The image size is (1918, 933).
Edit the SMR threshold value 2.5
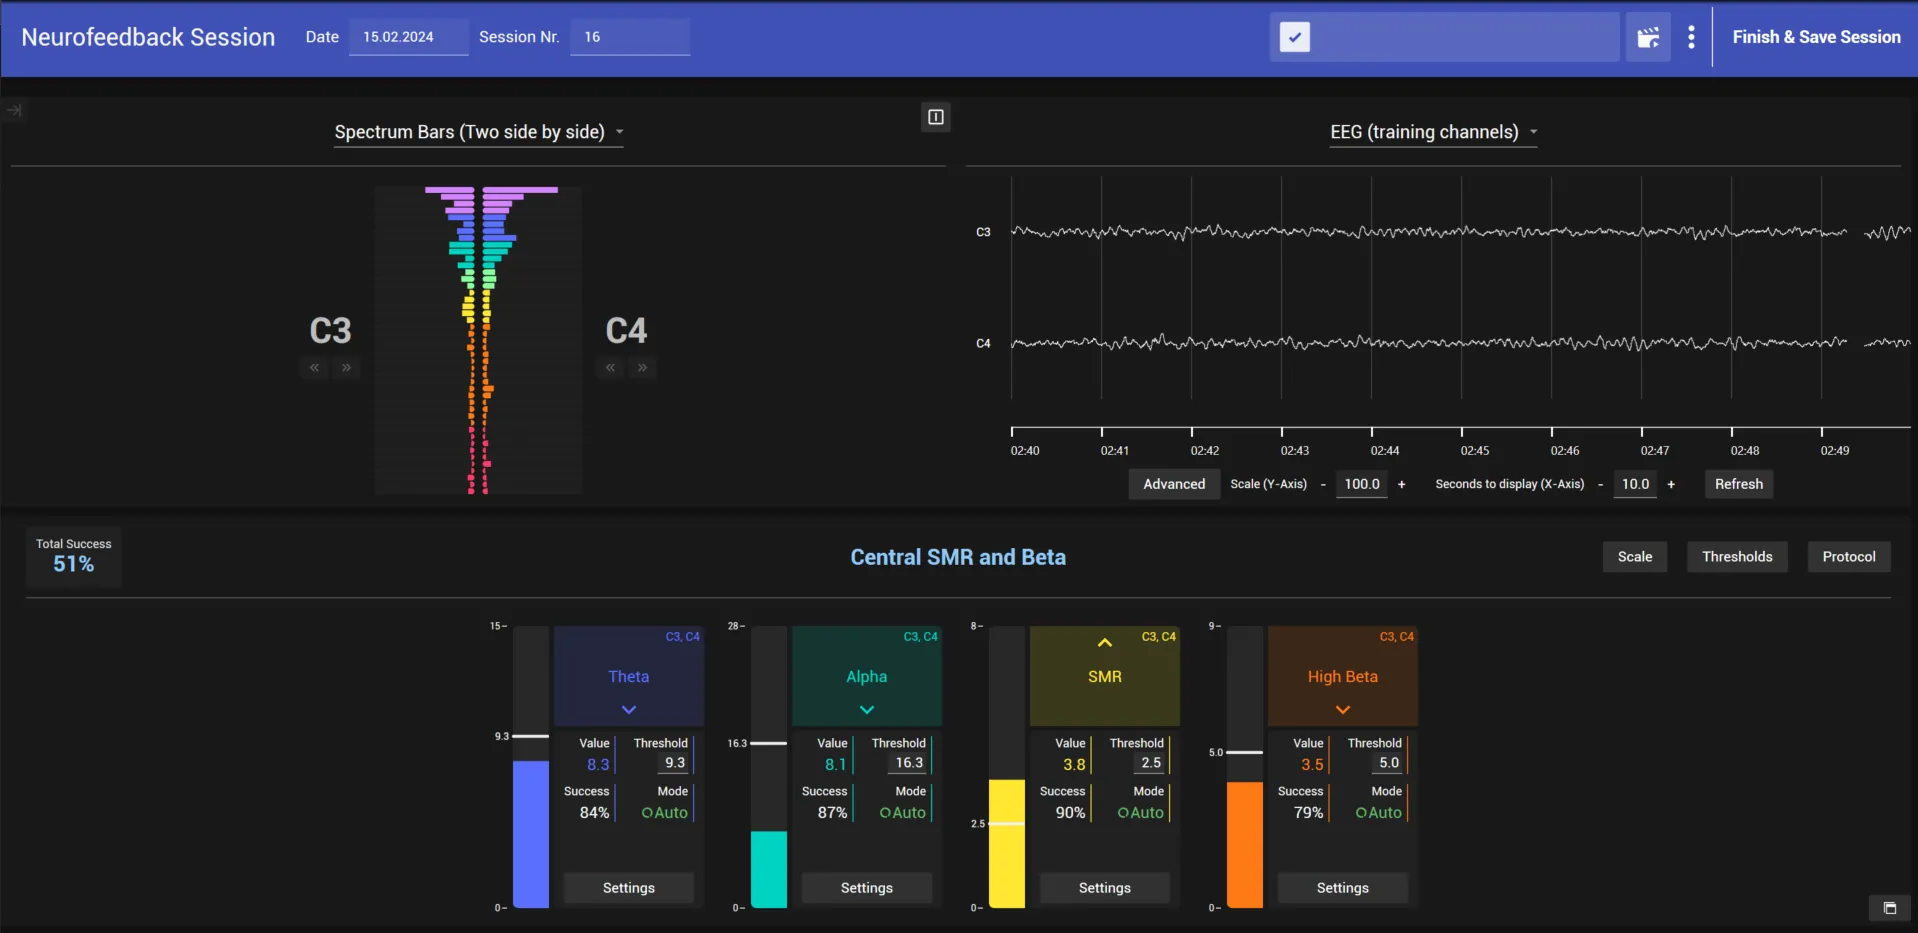1151,763
